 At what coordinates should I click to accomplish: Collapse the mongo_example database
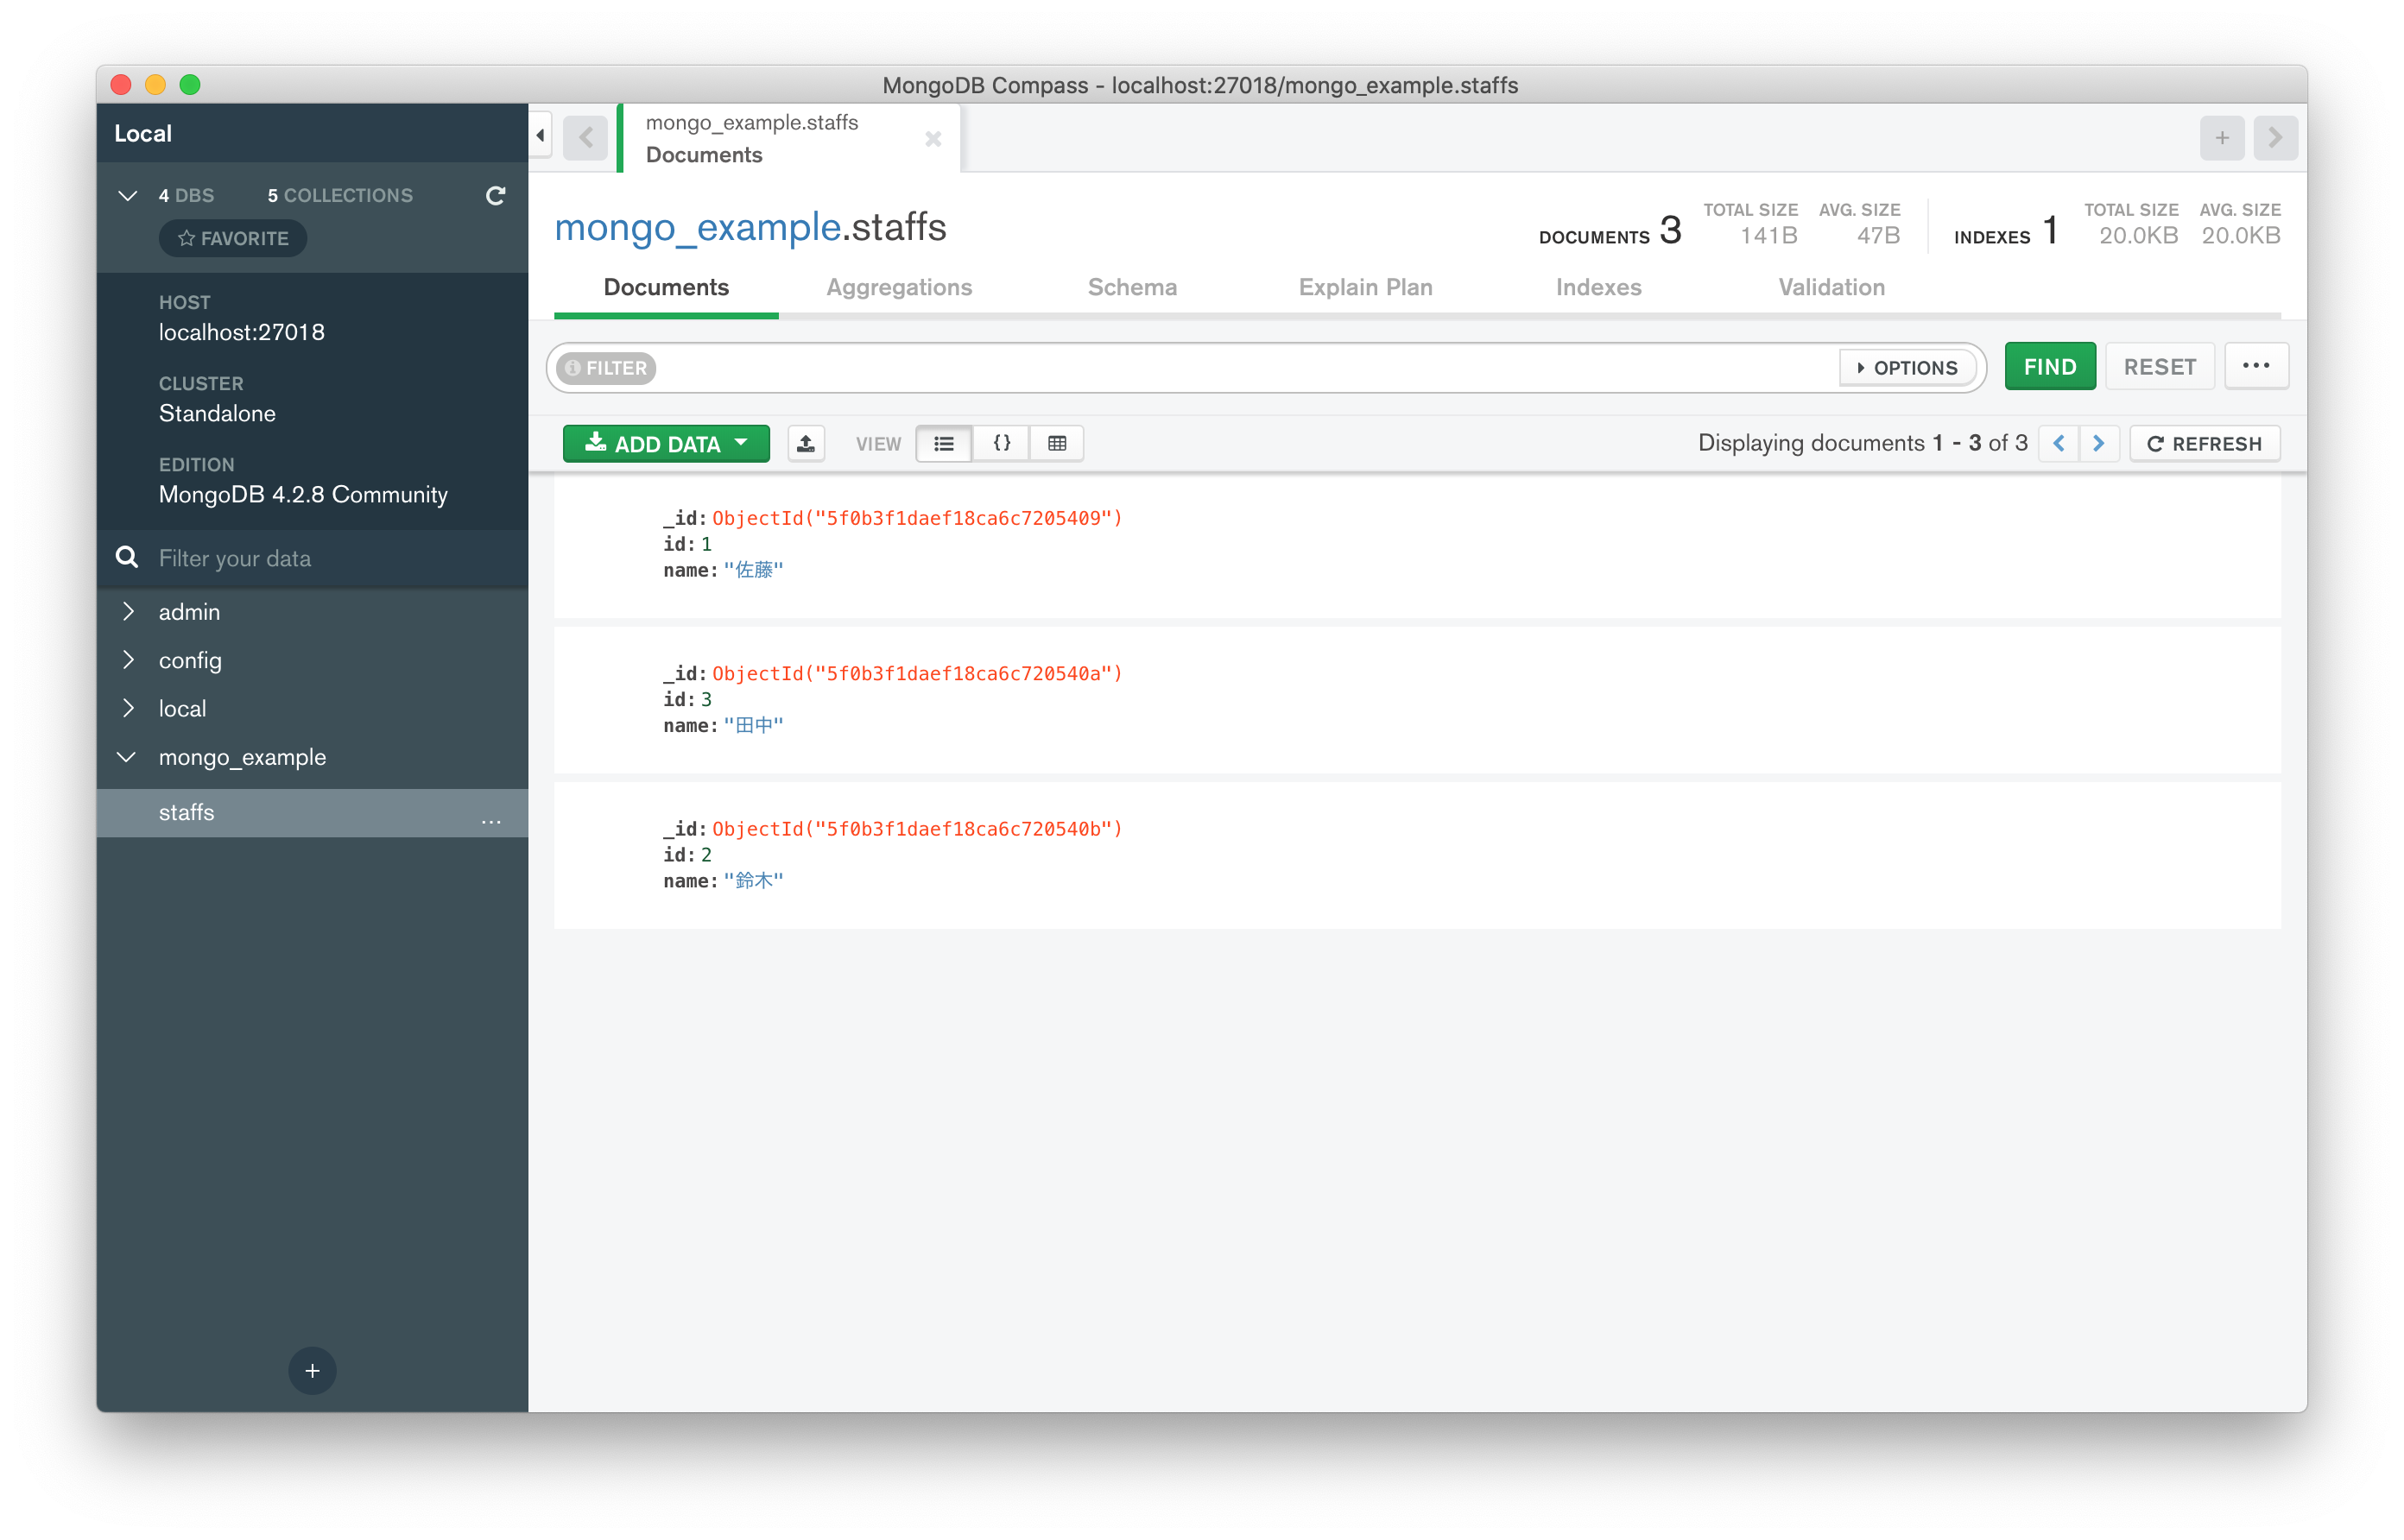pyautogui.click(x=127, y=757)
